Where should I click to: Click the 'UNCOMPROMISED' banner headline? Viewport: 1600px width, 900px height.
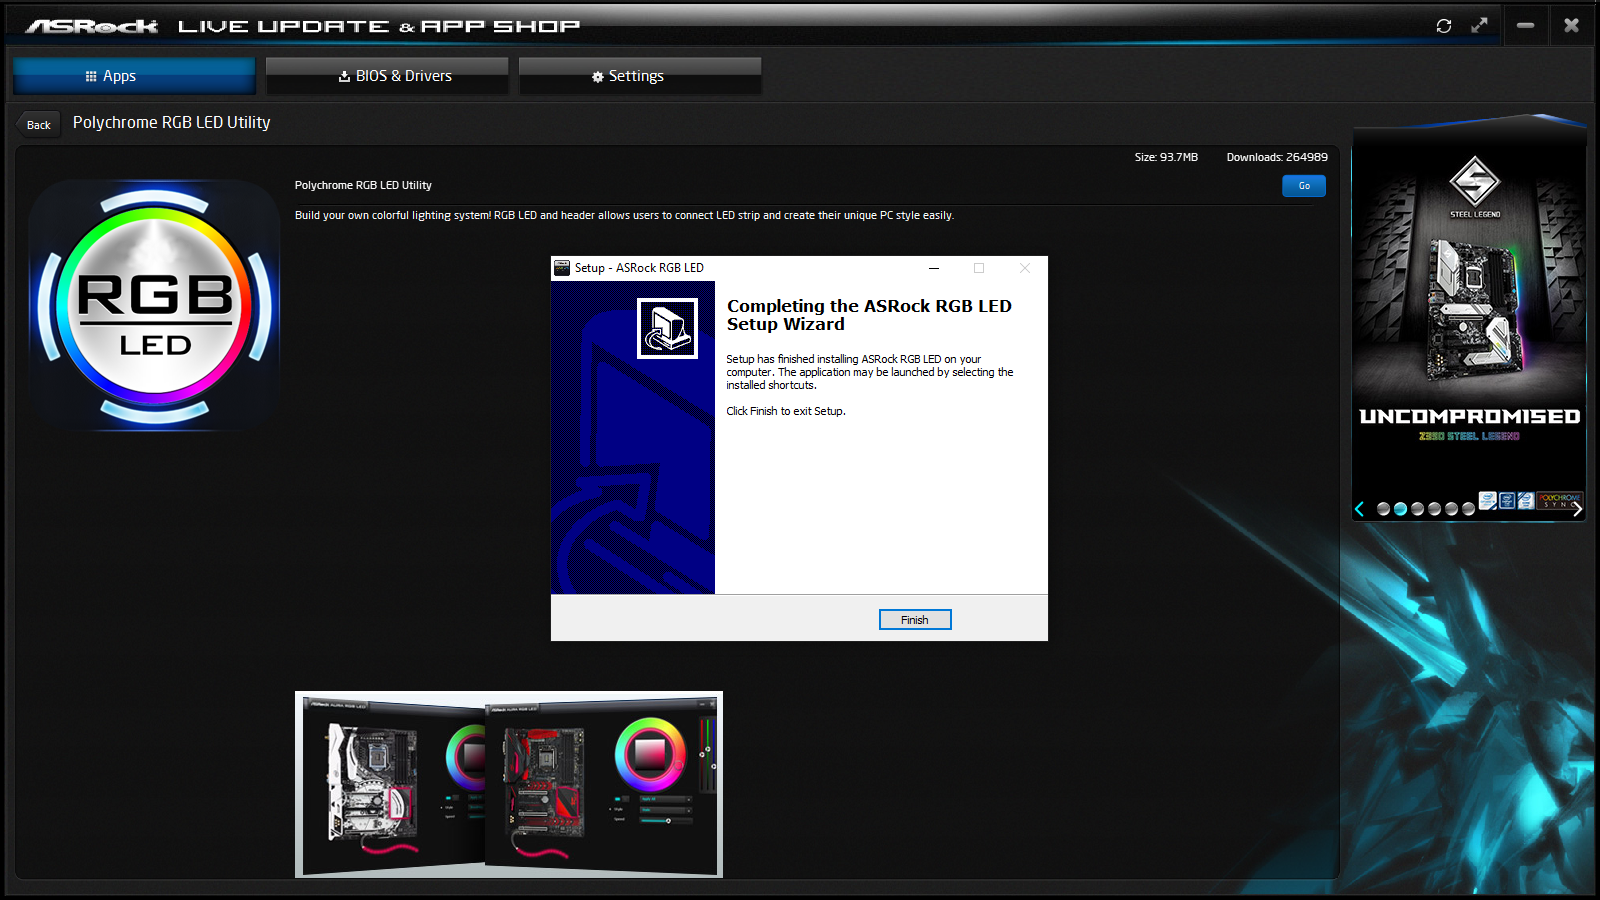click(x=1469, y=416)
